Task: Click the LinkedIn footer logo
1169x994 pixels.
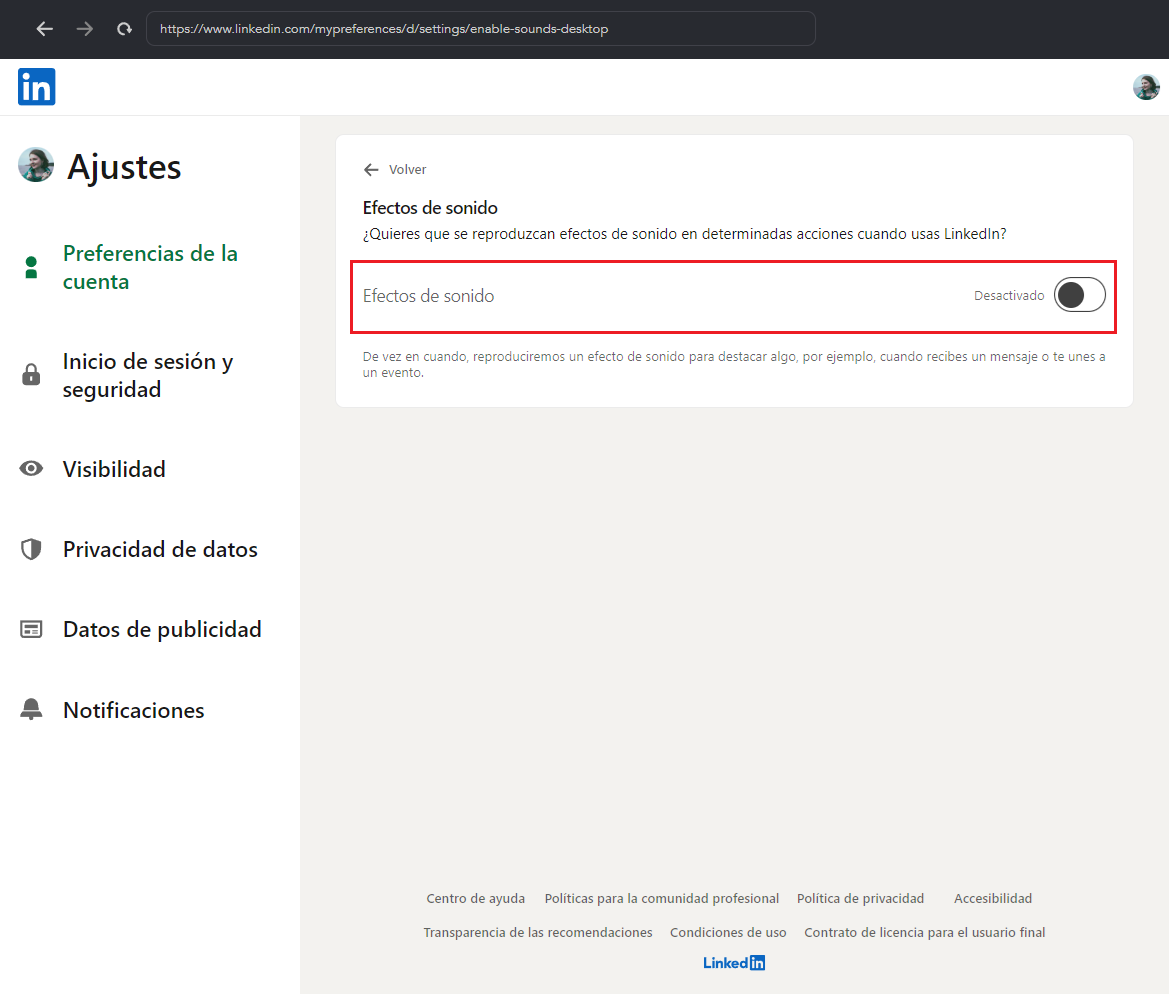Action: [734, 963]
